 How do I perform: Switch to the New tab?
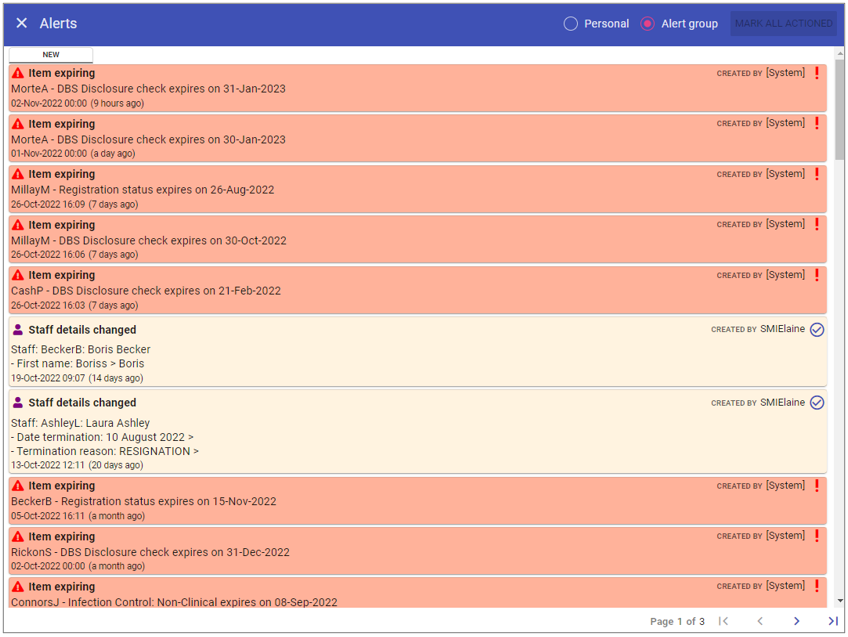click(x=51, y=55)
